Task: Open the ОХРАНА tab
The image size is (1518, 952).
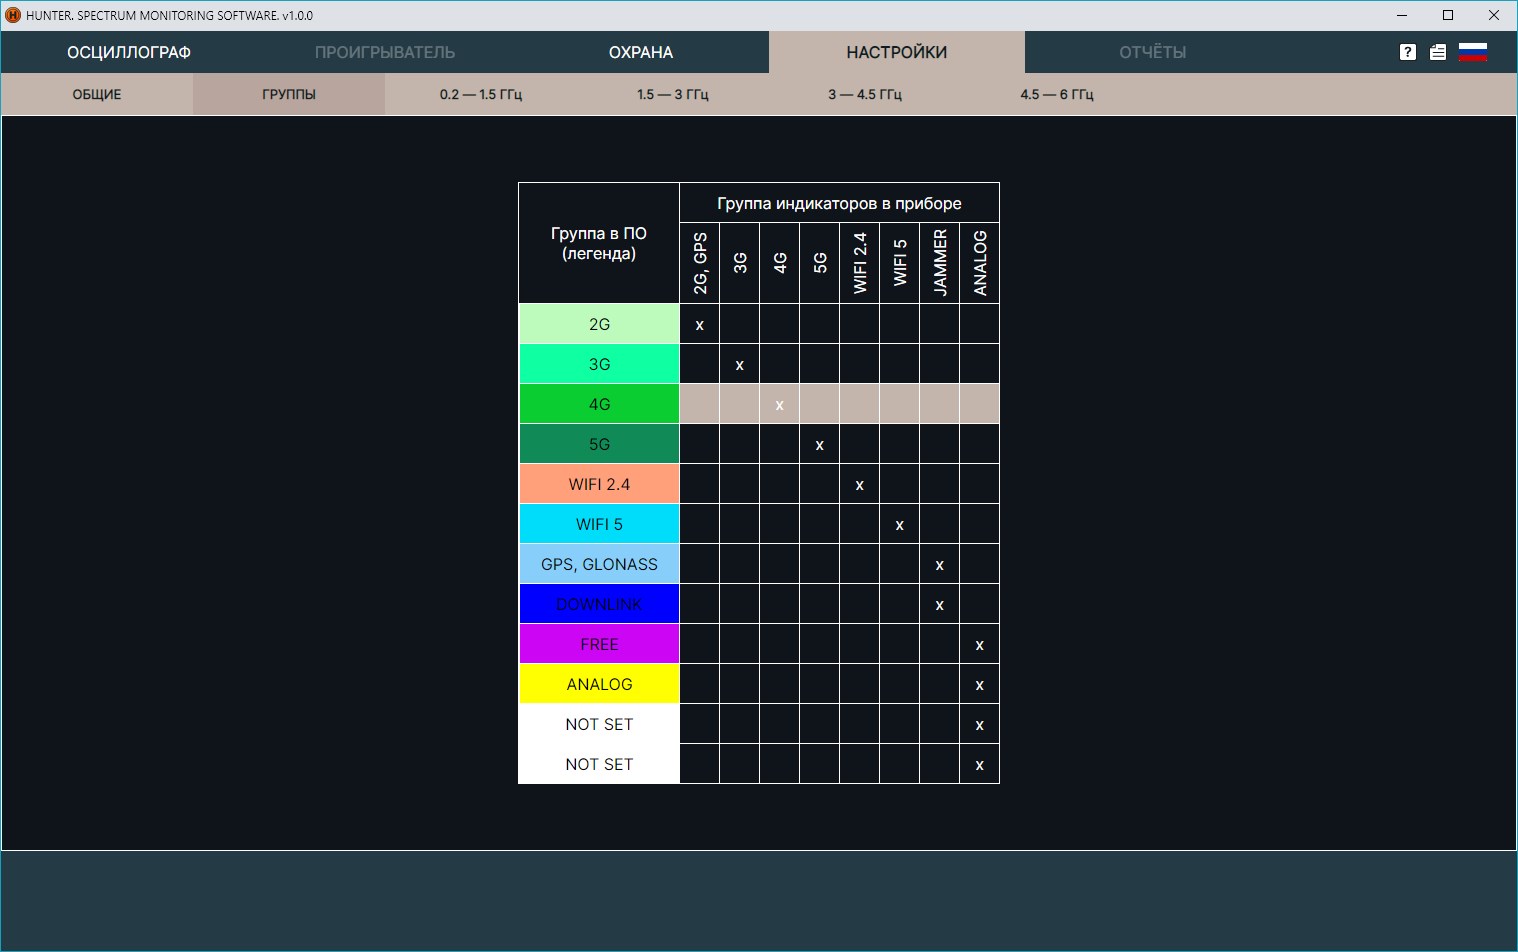Action: point(640,52)
